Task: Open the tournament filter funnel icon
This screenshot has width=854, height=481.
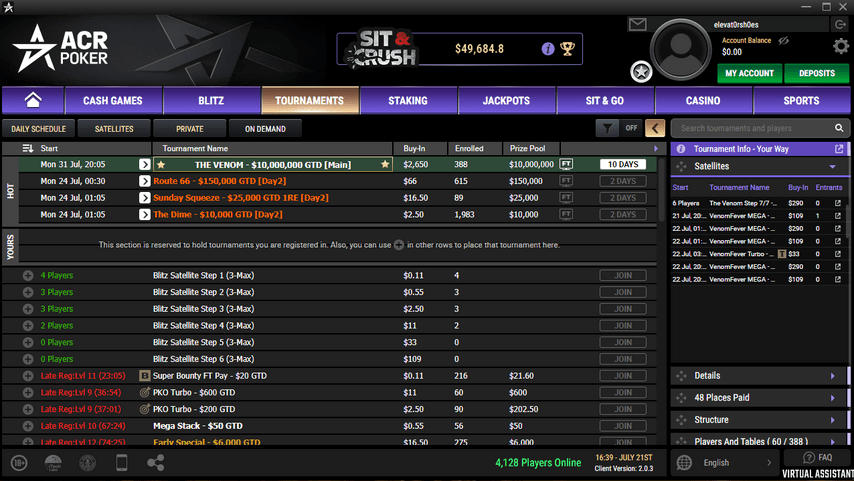Action: point(607,129)
